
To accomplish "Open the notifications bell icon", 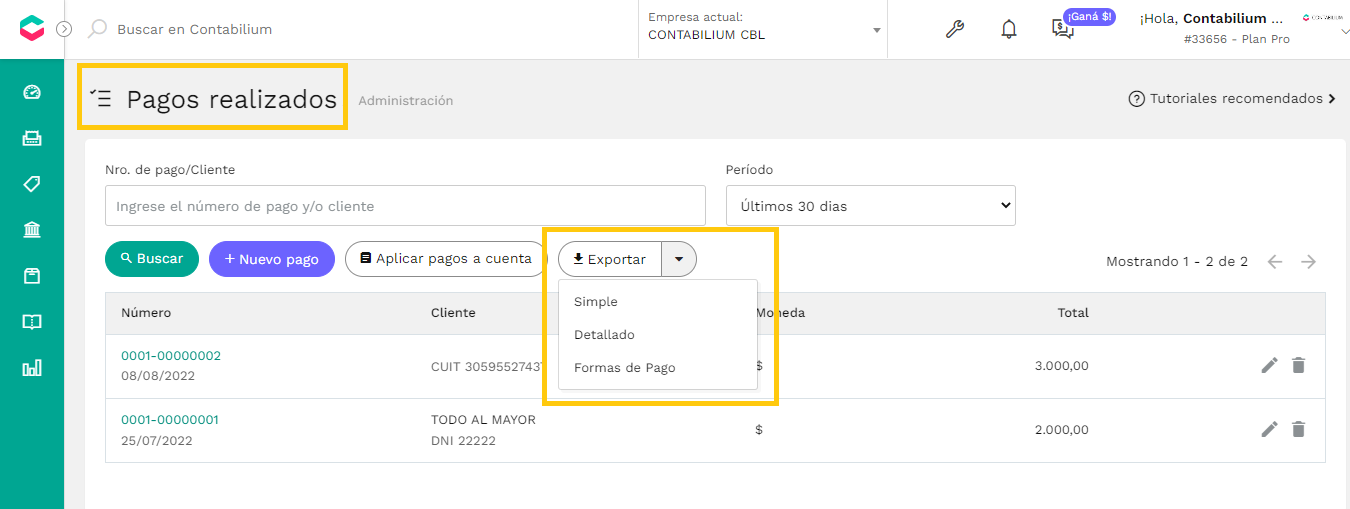I will 1009,29.
